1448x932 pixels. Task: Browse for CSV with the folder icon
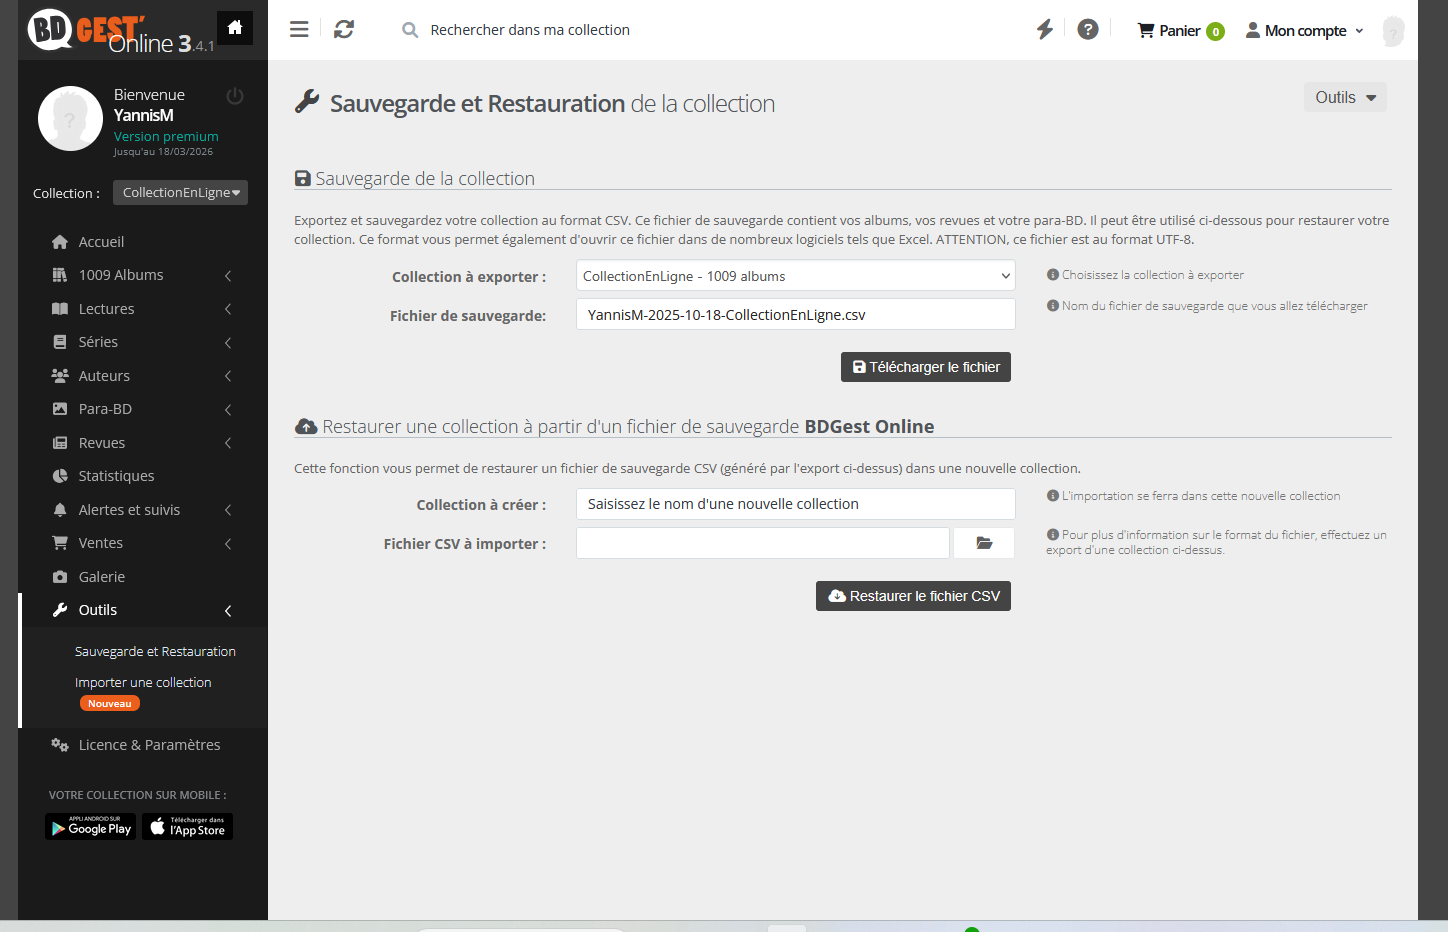tap(984, 543)
